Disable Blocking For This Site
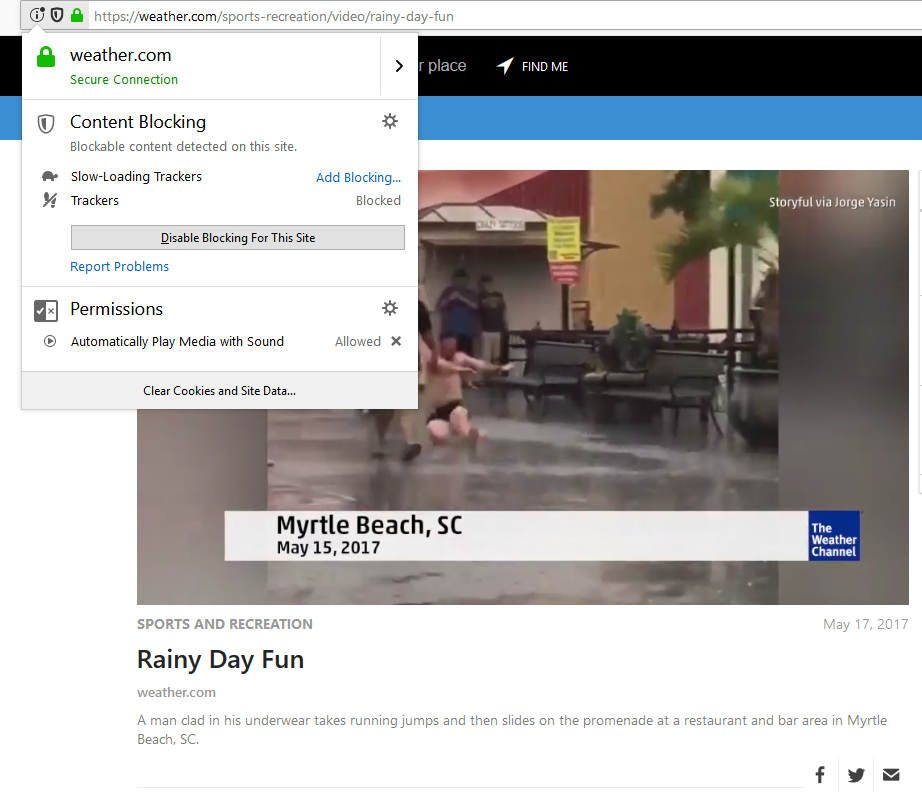Viewport: 922px width, 795px height. [238, 238]
